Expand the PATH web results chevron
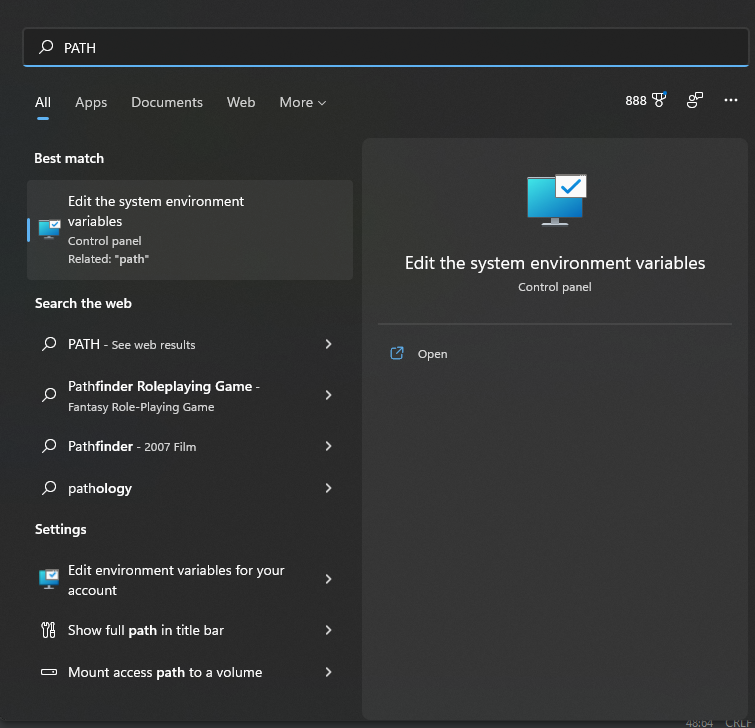Viewport: 755px width, 728px height. [x=328, y=344]
